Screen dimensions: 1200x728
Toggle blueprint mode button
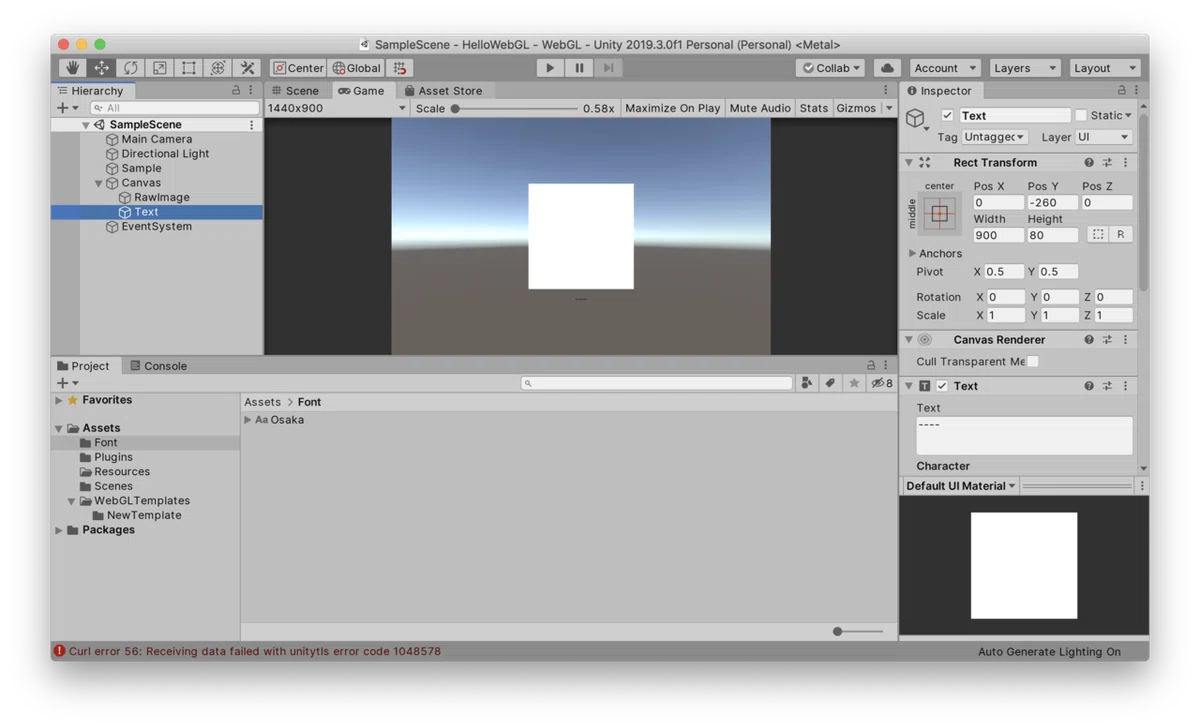tap(1098, 234)
